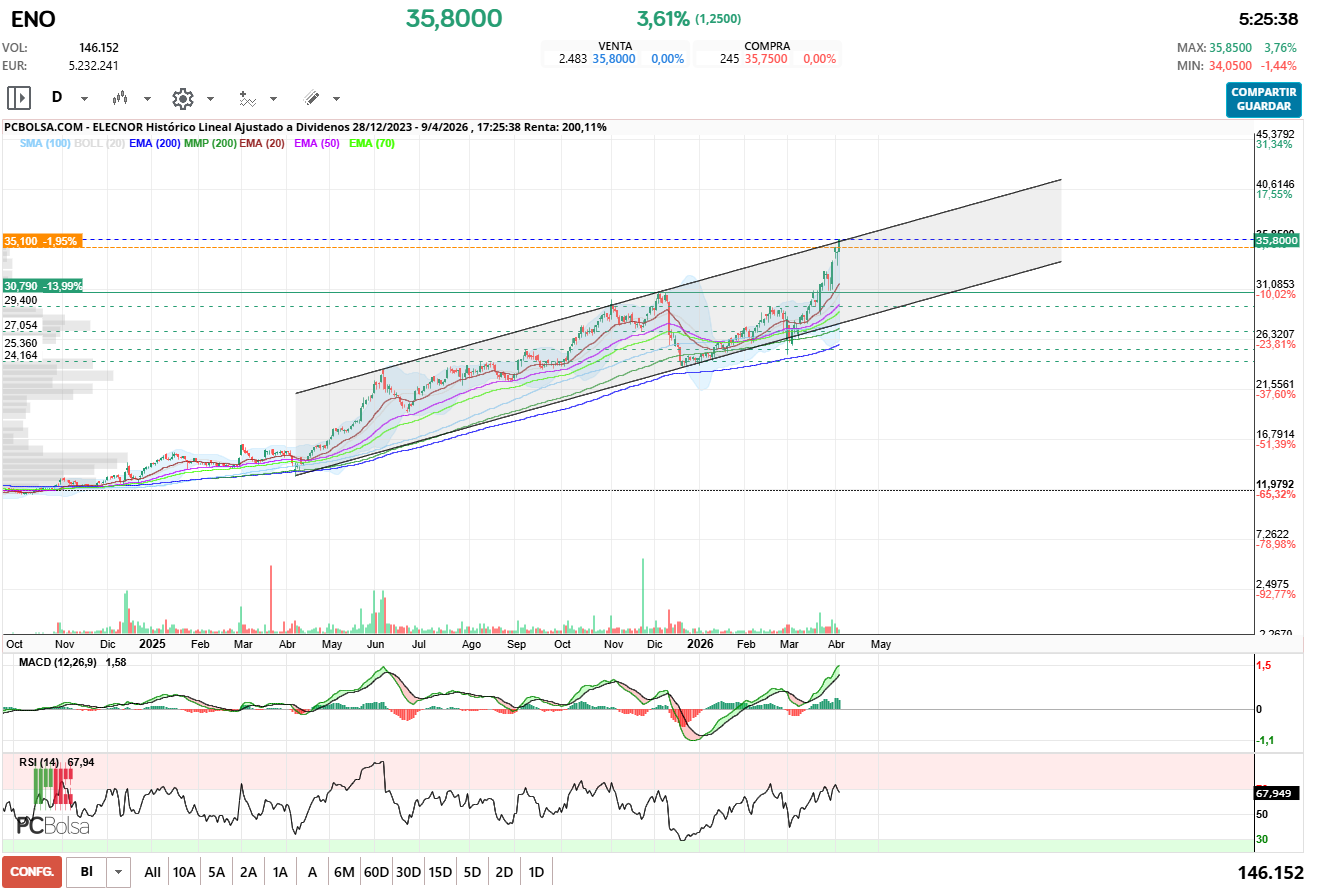Expand the D timeframe dropdown arrow
Screen dimensions: 1317x893
tap(84, 99)
